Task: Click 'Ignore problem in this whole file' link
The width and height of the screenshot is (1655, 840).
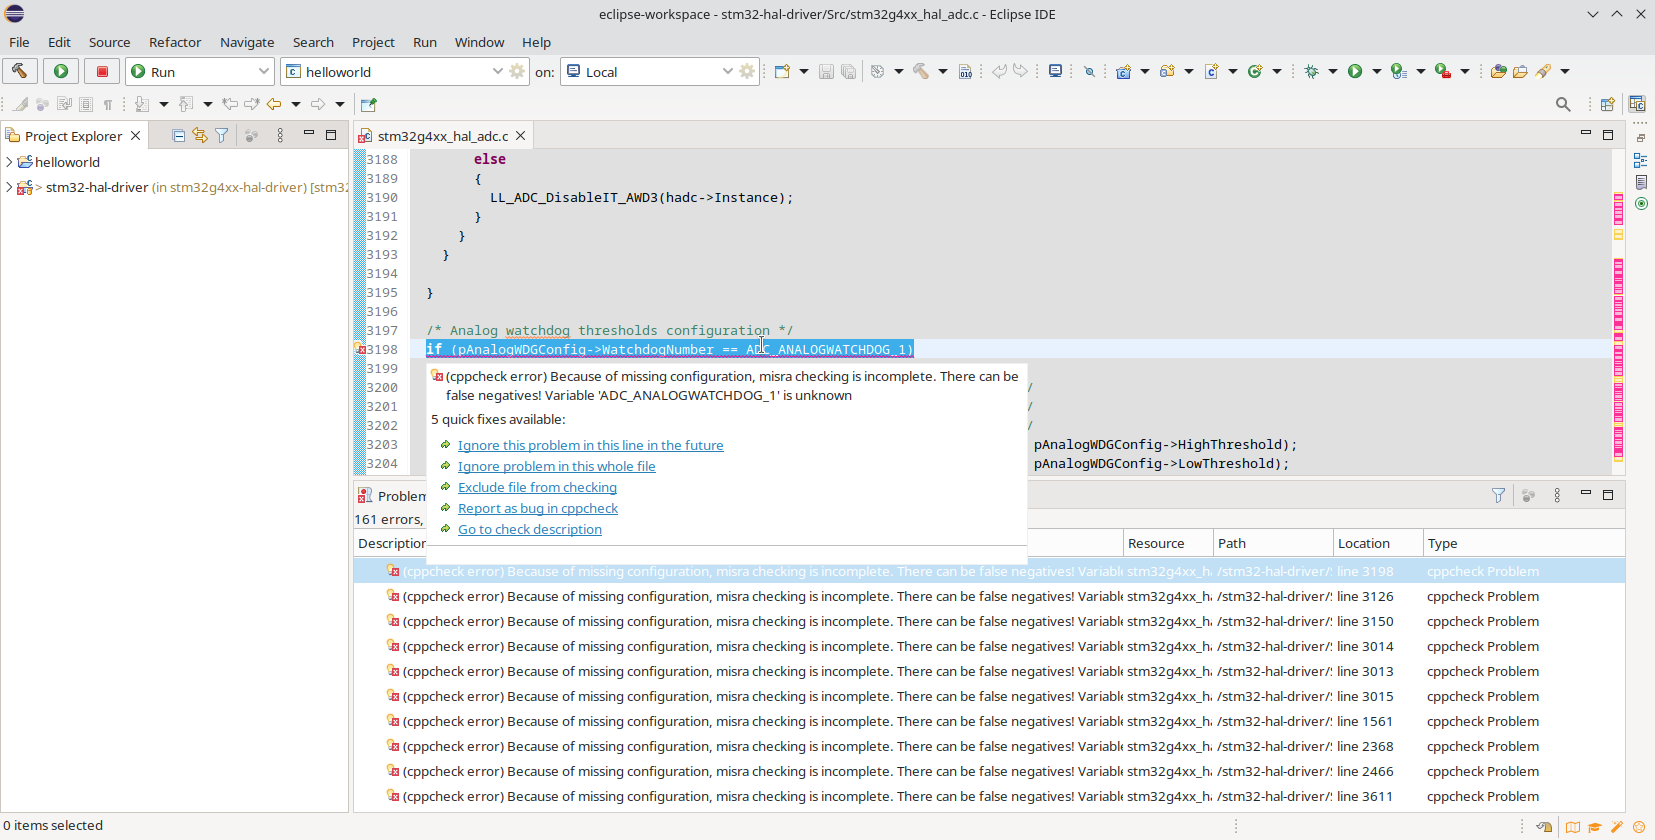Action: [x=556, y=467]
